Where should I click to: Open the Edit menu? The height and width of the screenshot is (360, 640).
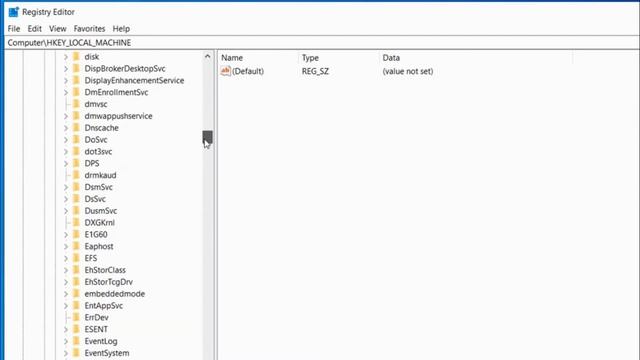click(34, 29)
